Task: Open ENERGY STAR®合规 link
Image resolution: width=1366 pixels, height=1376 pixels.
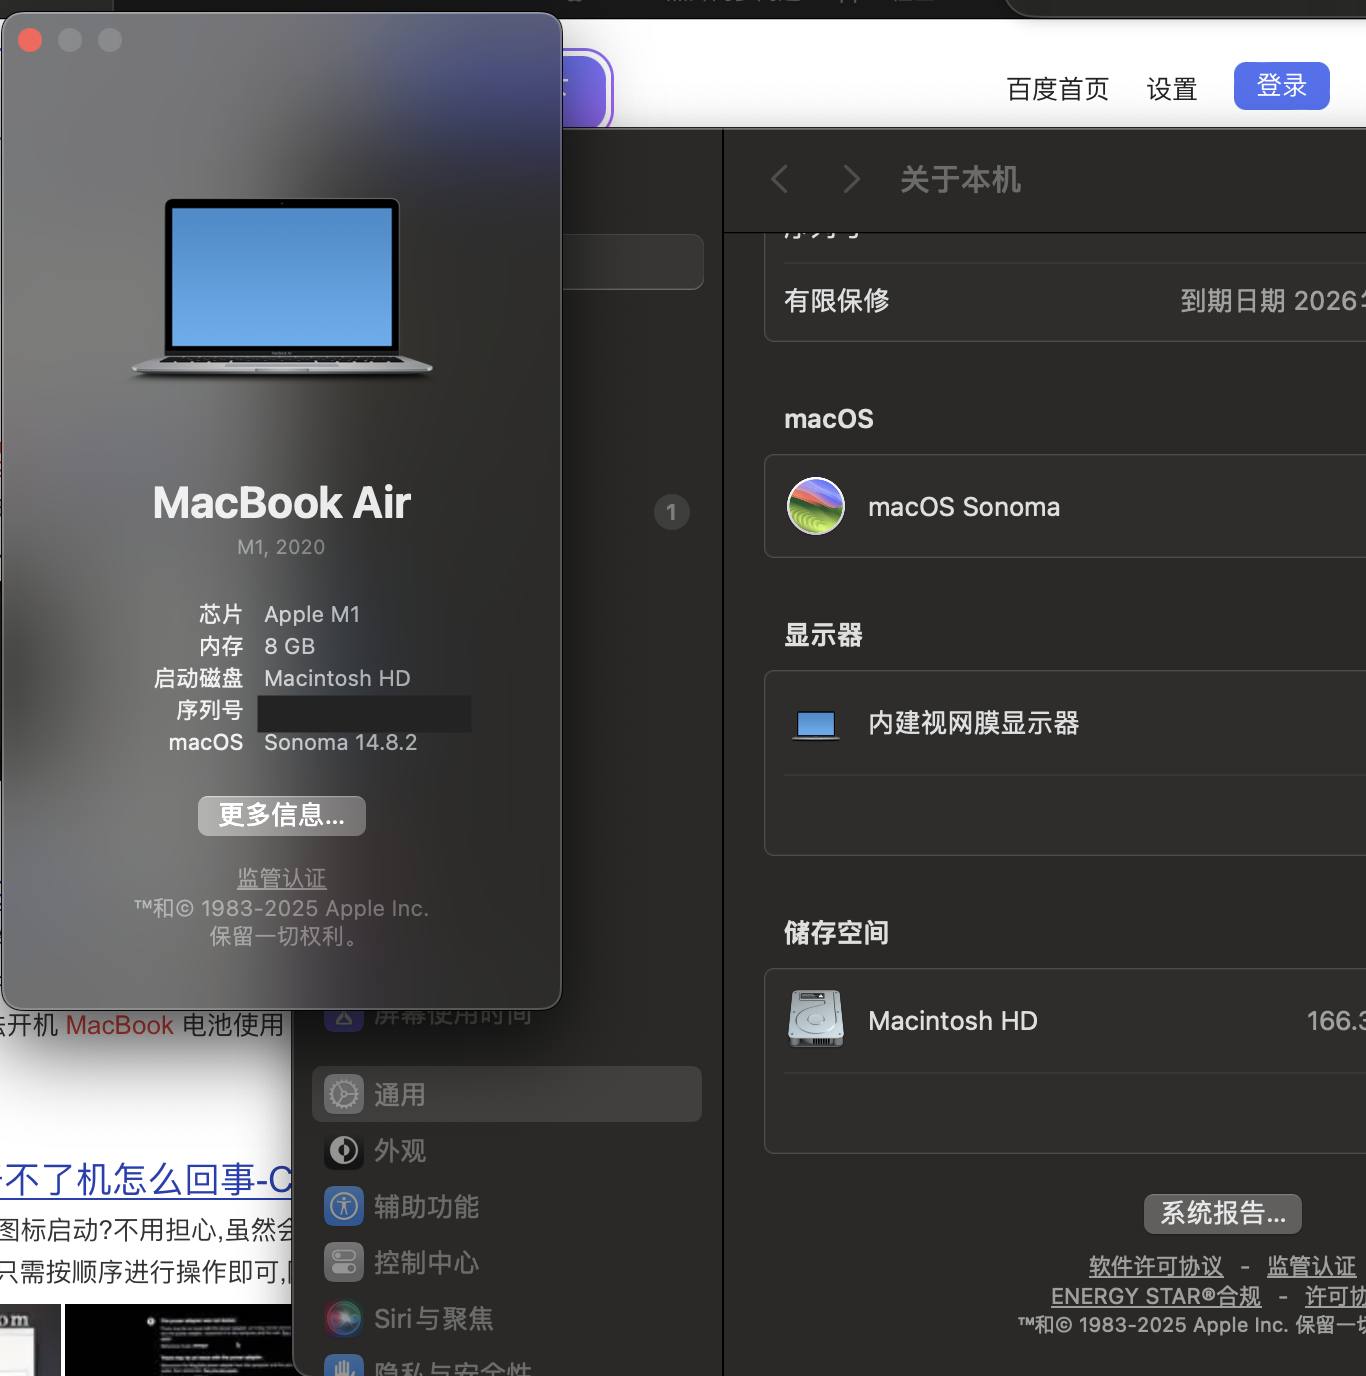Action: pos(1155,1297)
